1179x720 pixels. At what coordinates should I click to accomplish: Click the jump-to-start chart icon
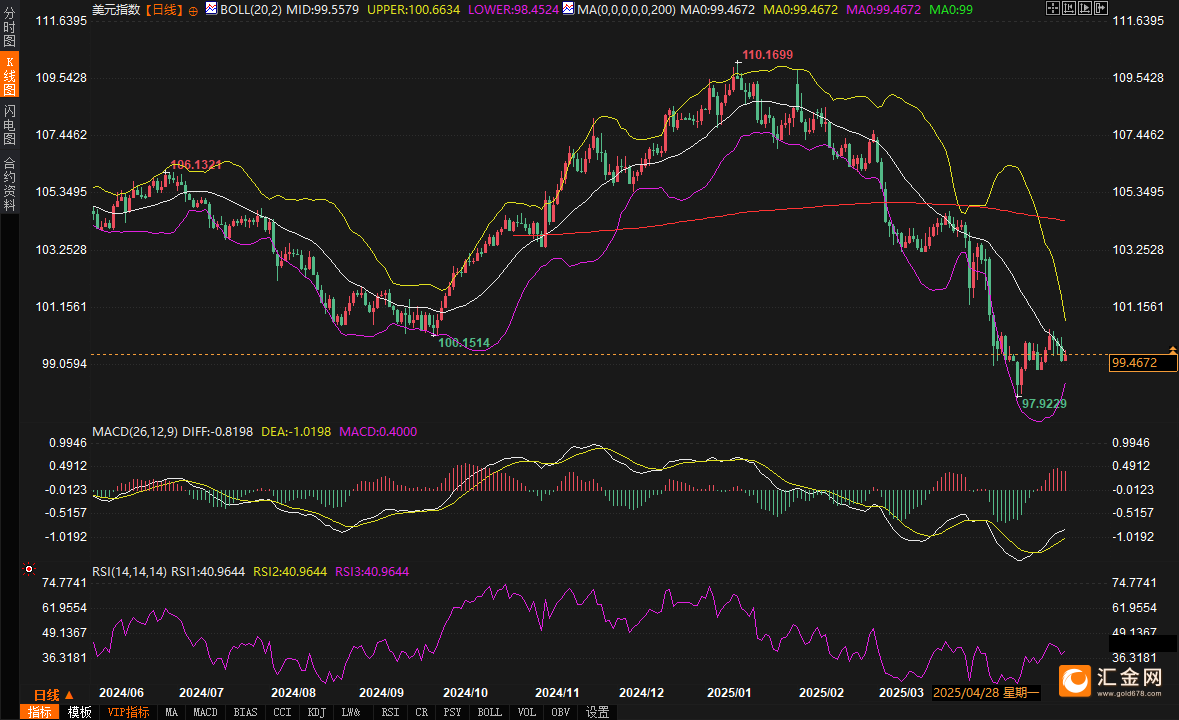tap(1069, 8)
